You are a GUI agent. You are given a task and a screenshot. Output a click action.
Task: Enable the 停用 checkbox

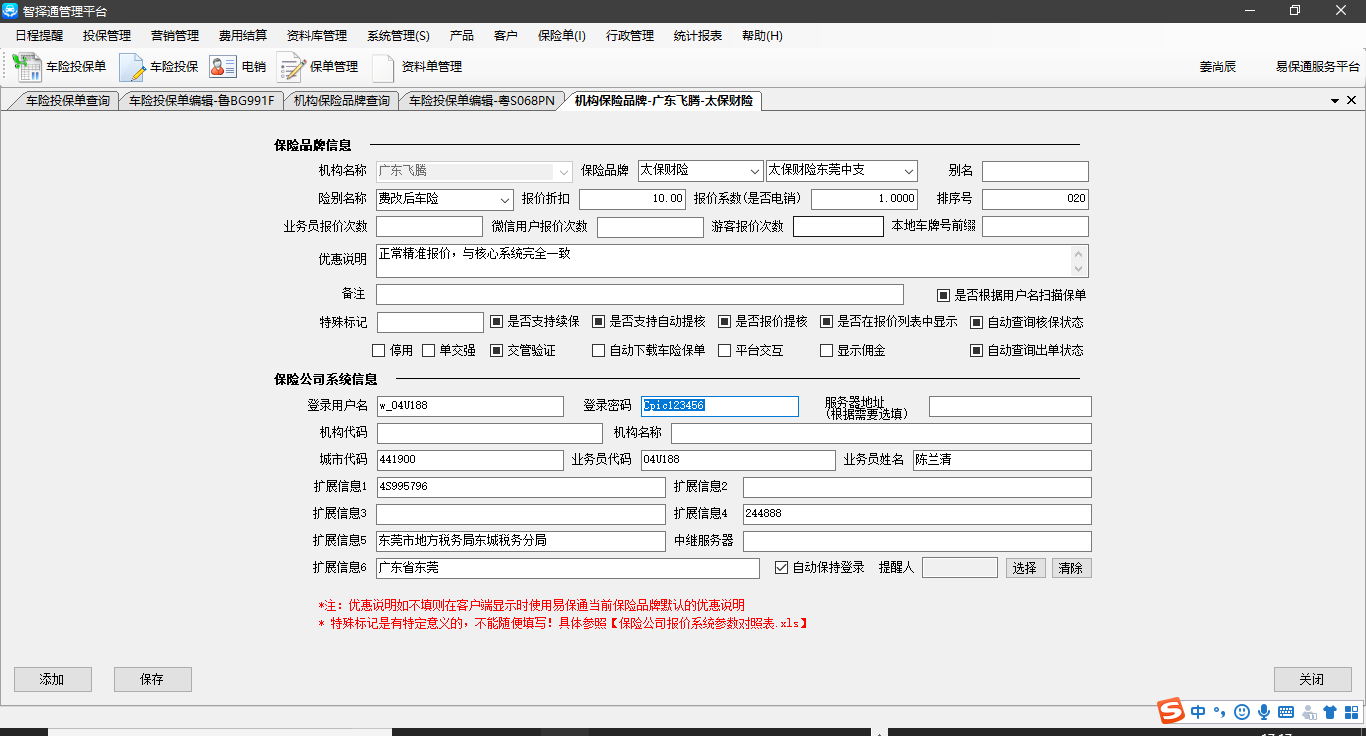pos(379,351)
